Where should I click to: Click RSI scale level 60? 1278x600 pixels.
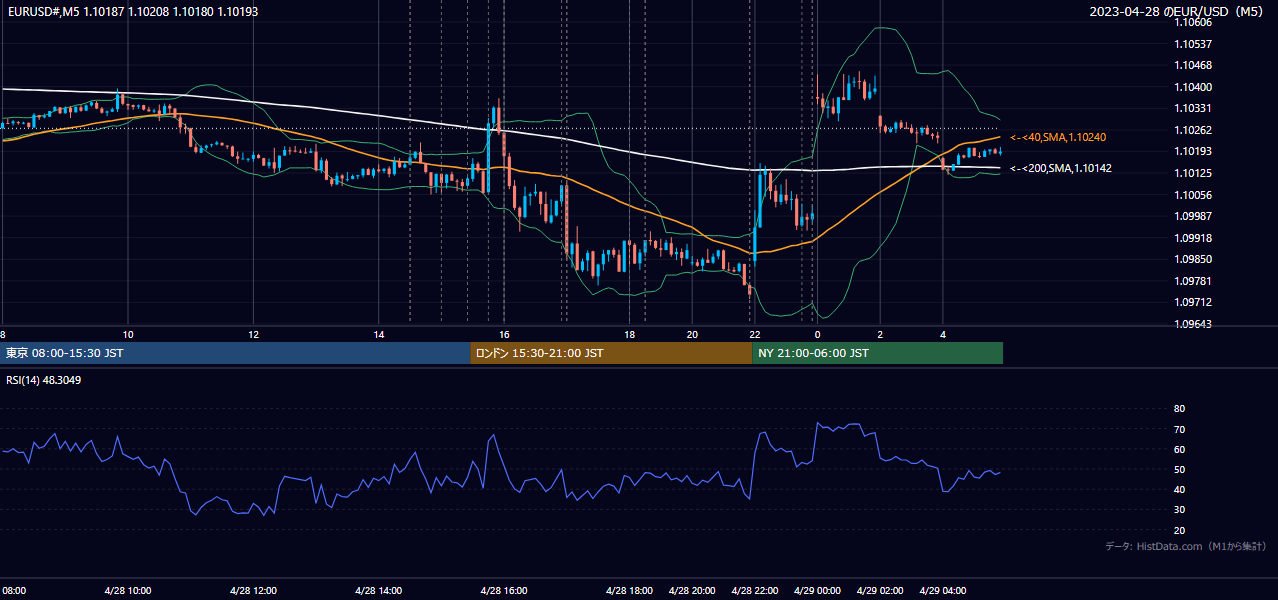pos(1179,449)
